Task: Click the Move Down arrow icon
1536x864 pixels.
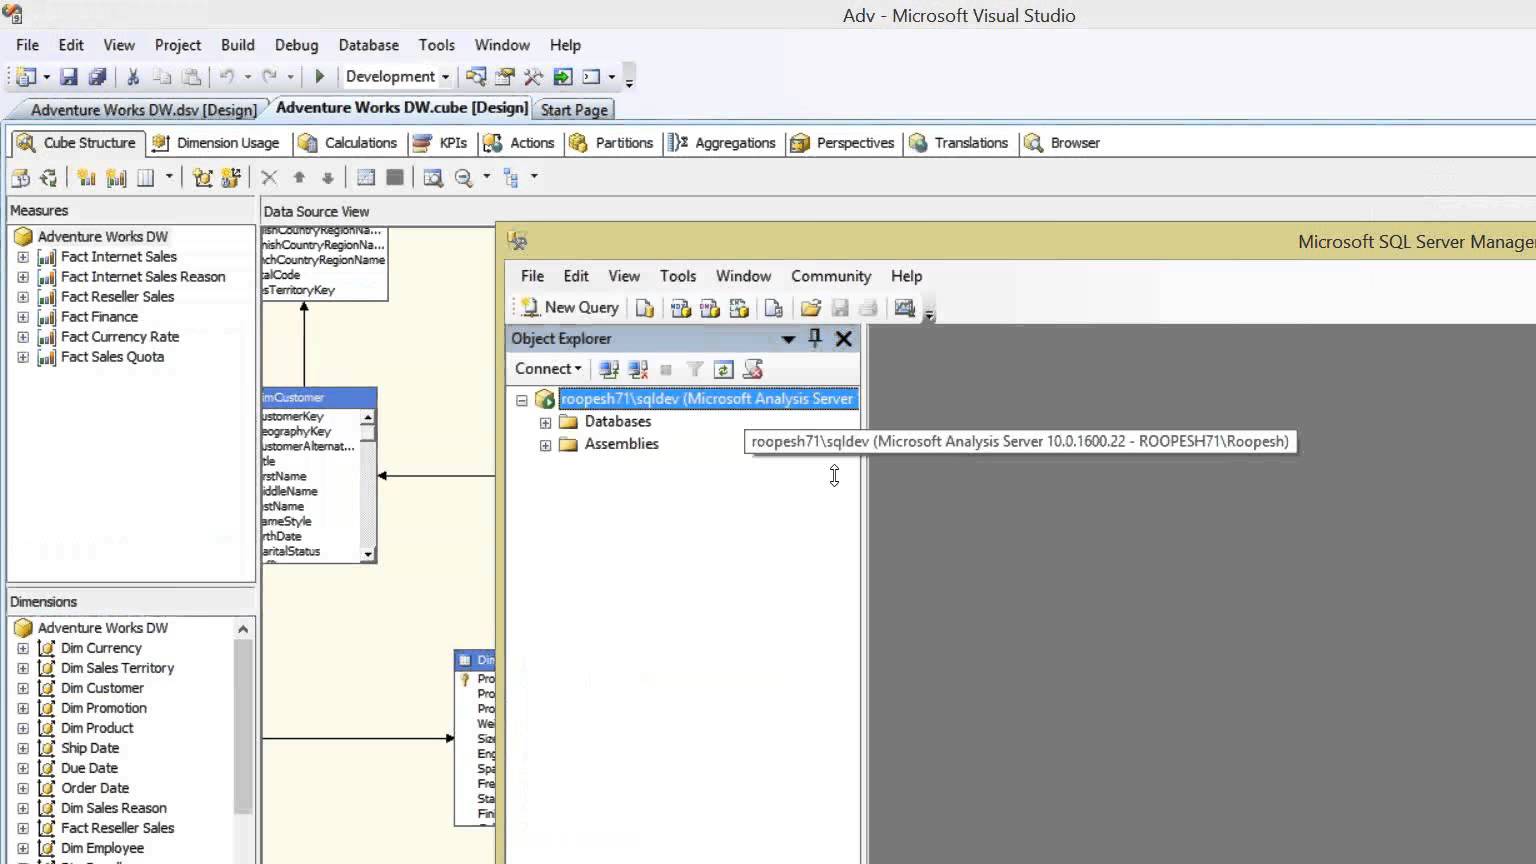Action: (x=327, y=177)
